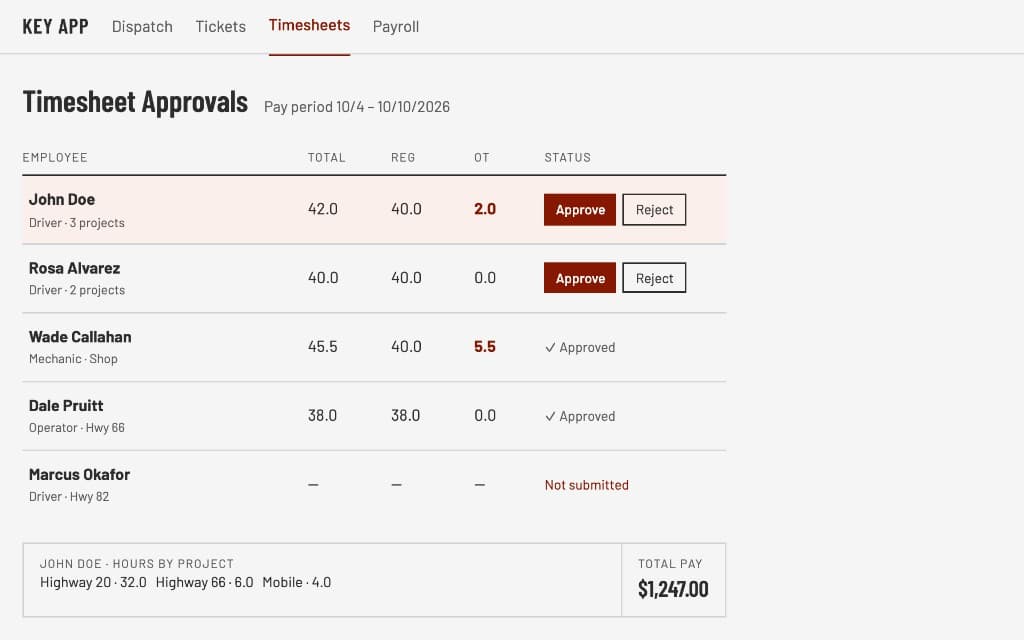
Task: Click the Operator · Hwy 66 subtitle
Action: 76,428
